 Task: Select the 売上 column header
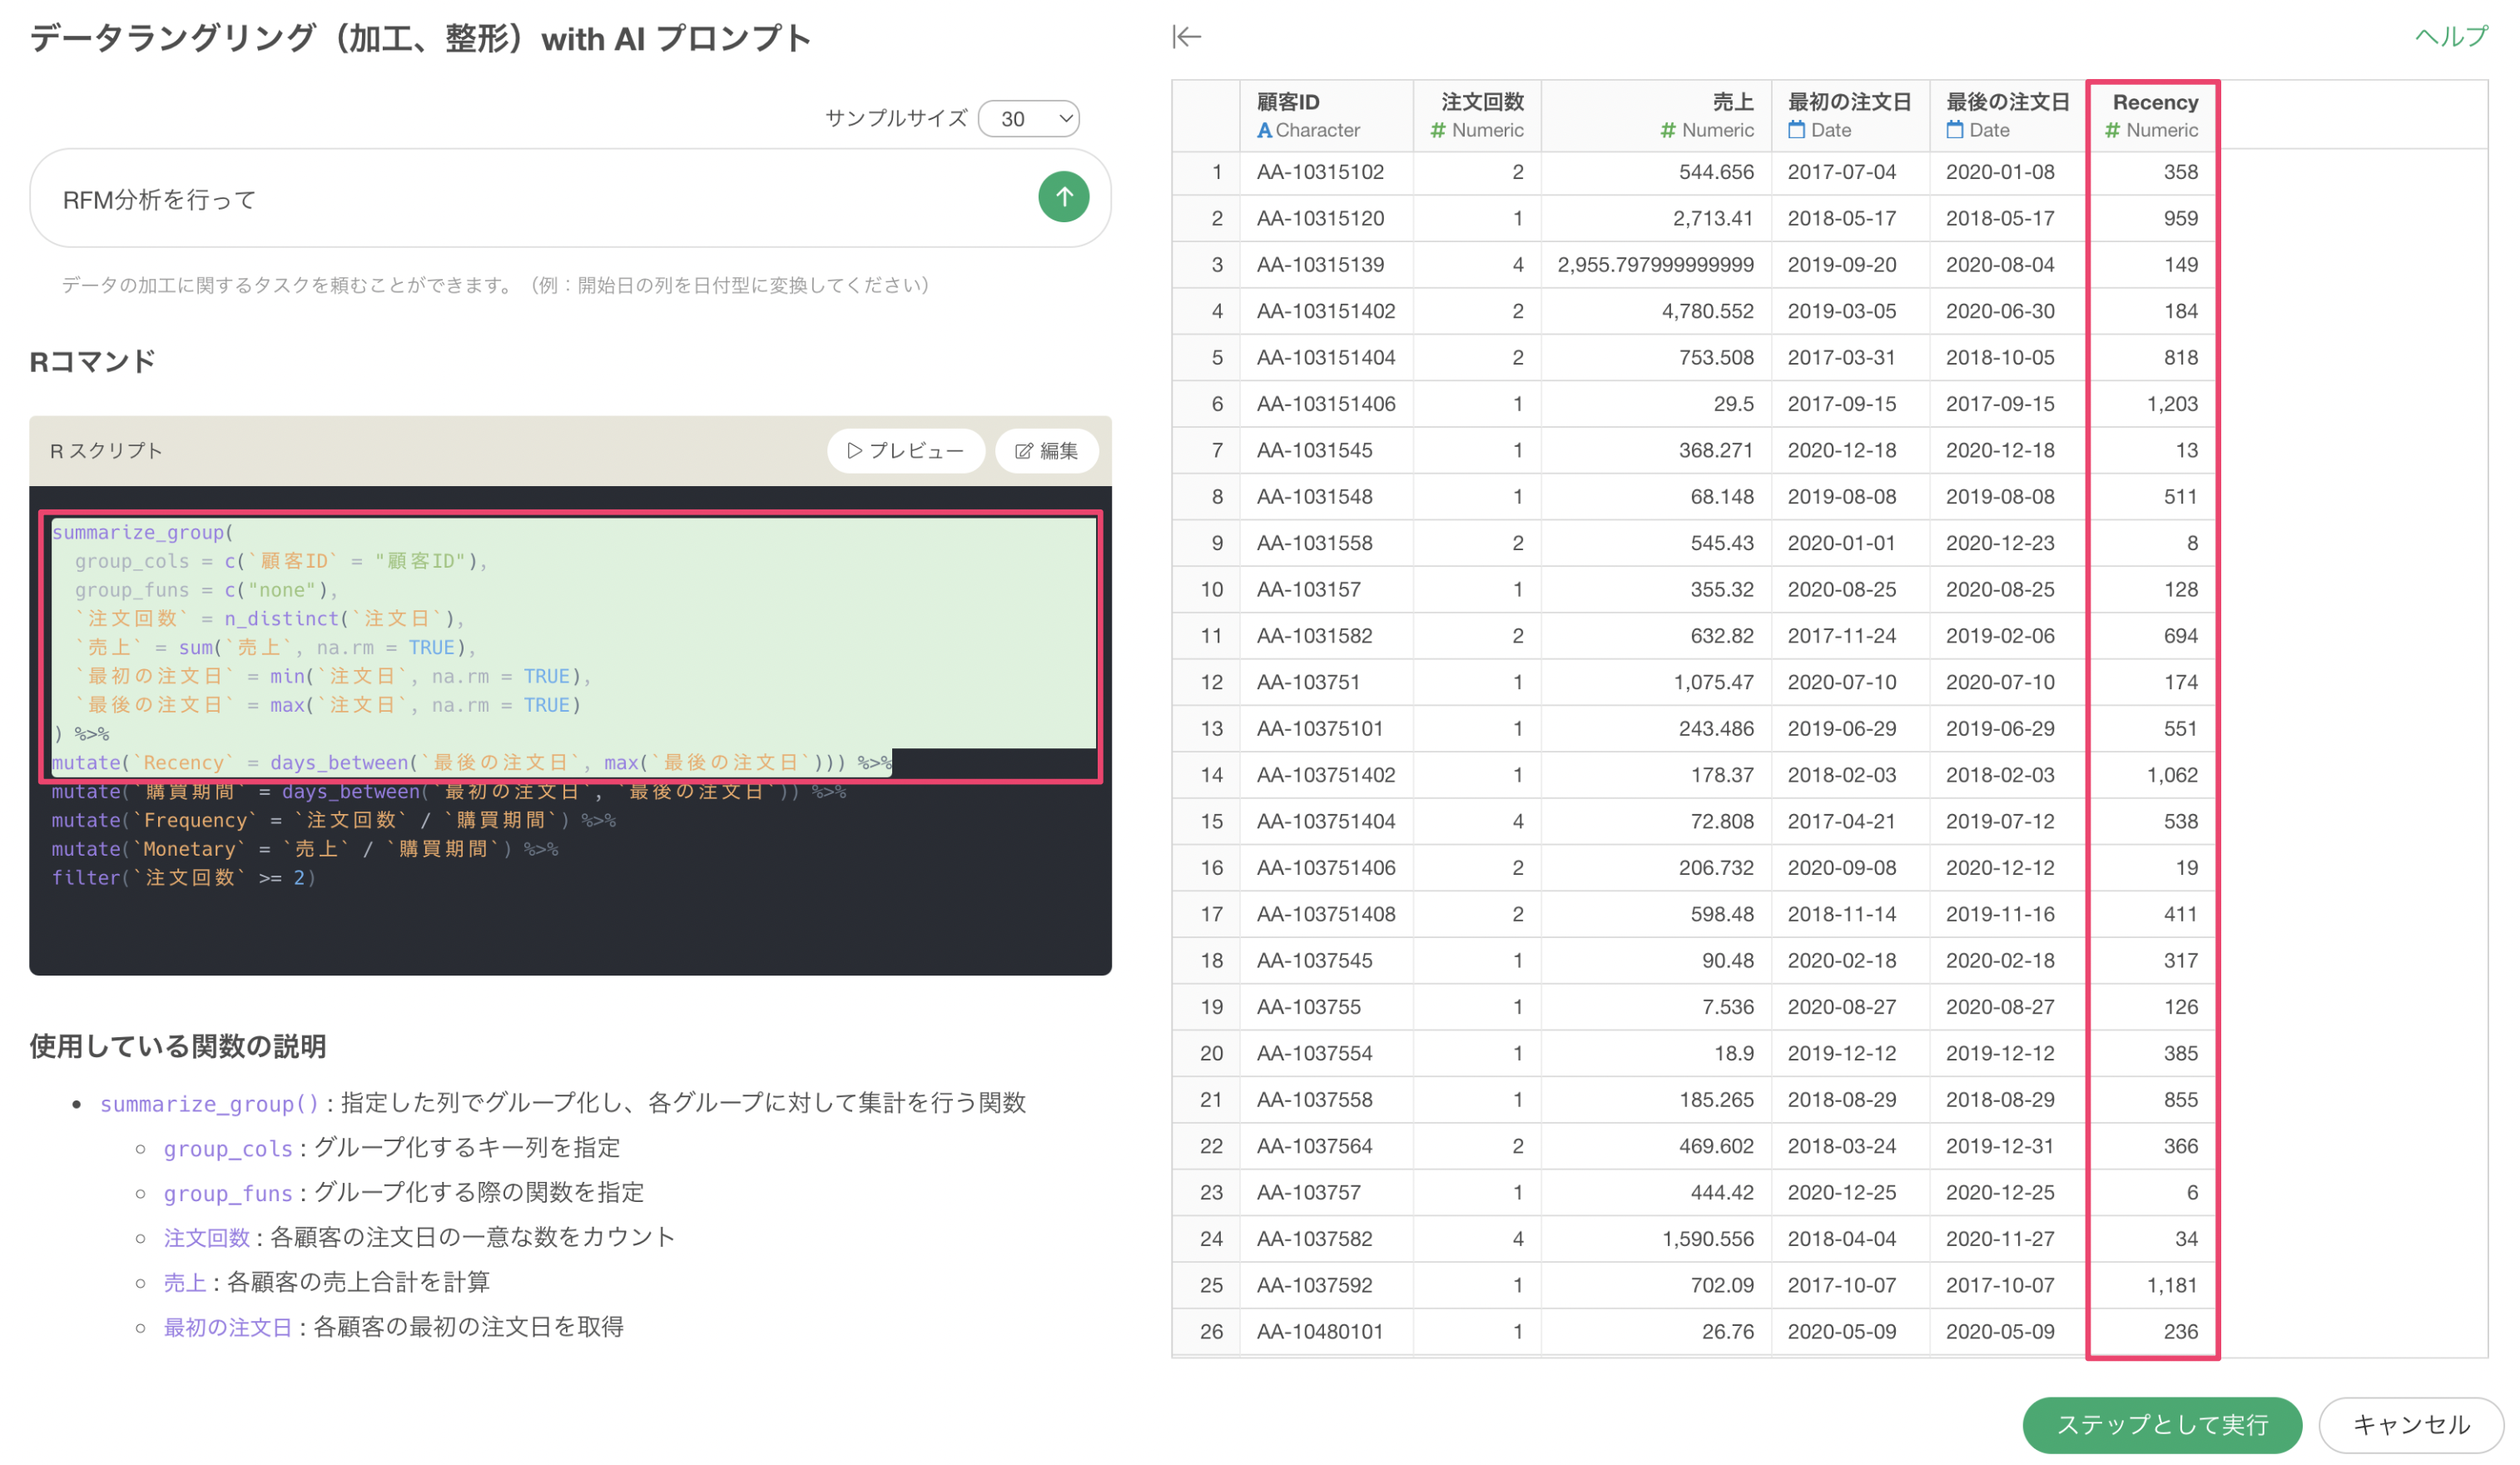click(1656, 116)
